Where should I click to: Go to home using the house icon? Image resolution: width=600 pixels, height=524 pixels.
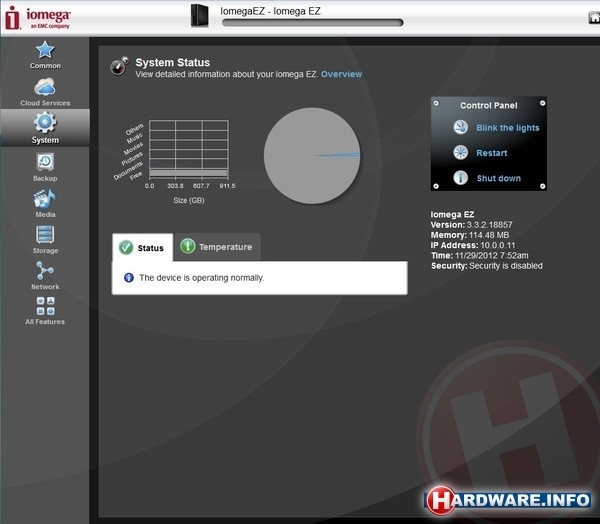[594, 18]
